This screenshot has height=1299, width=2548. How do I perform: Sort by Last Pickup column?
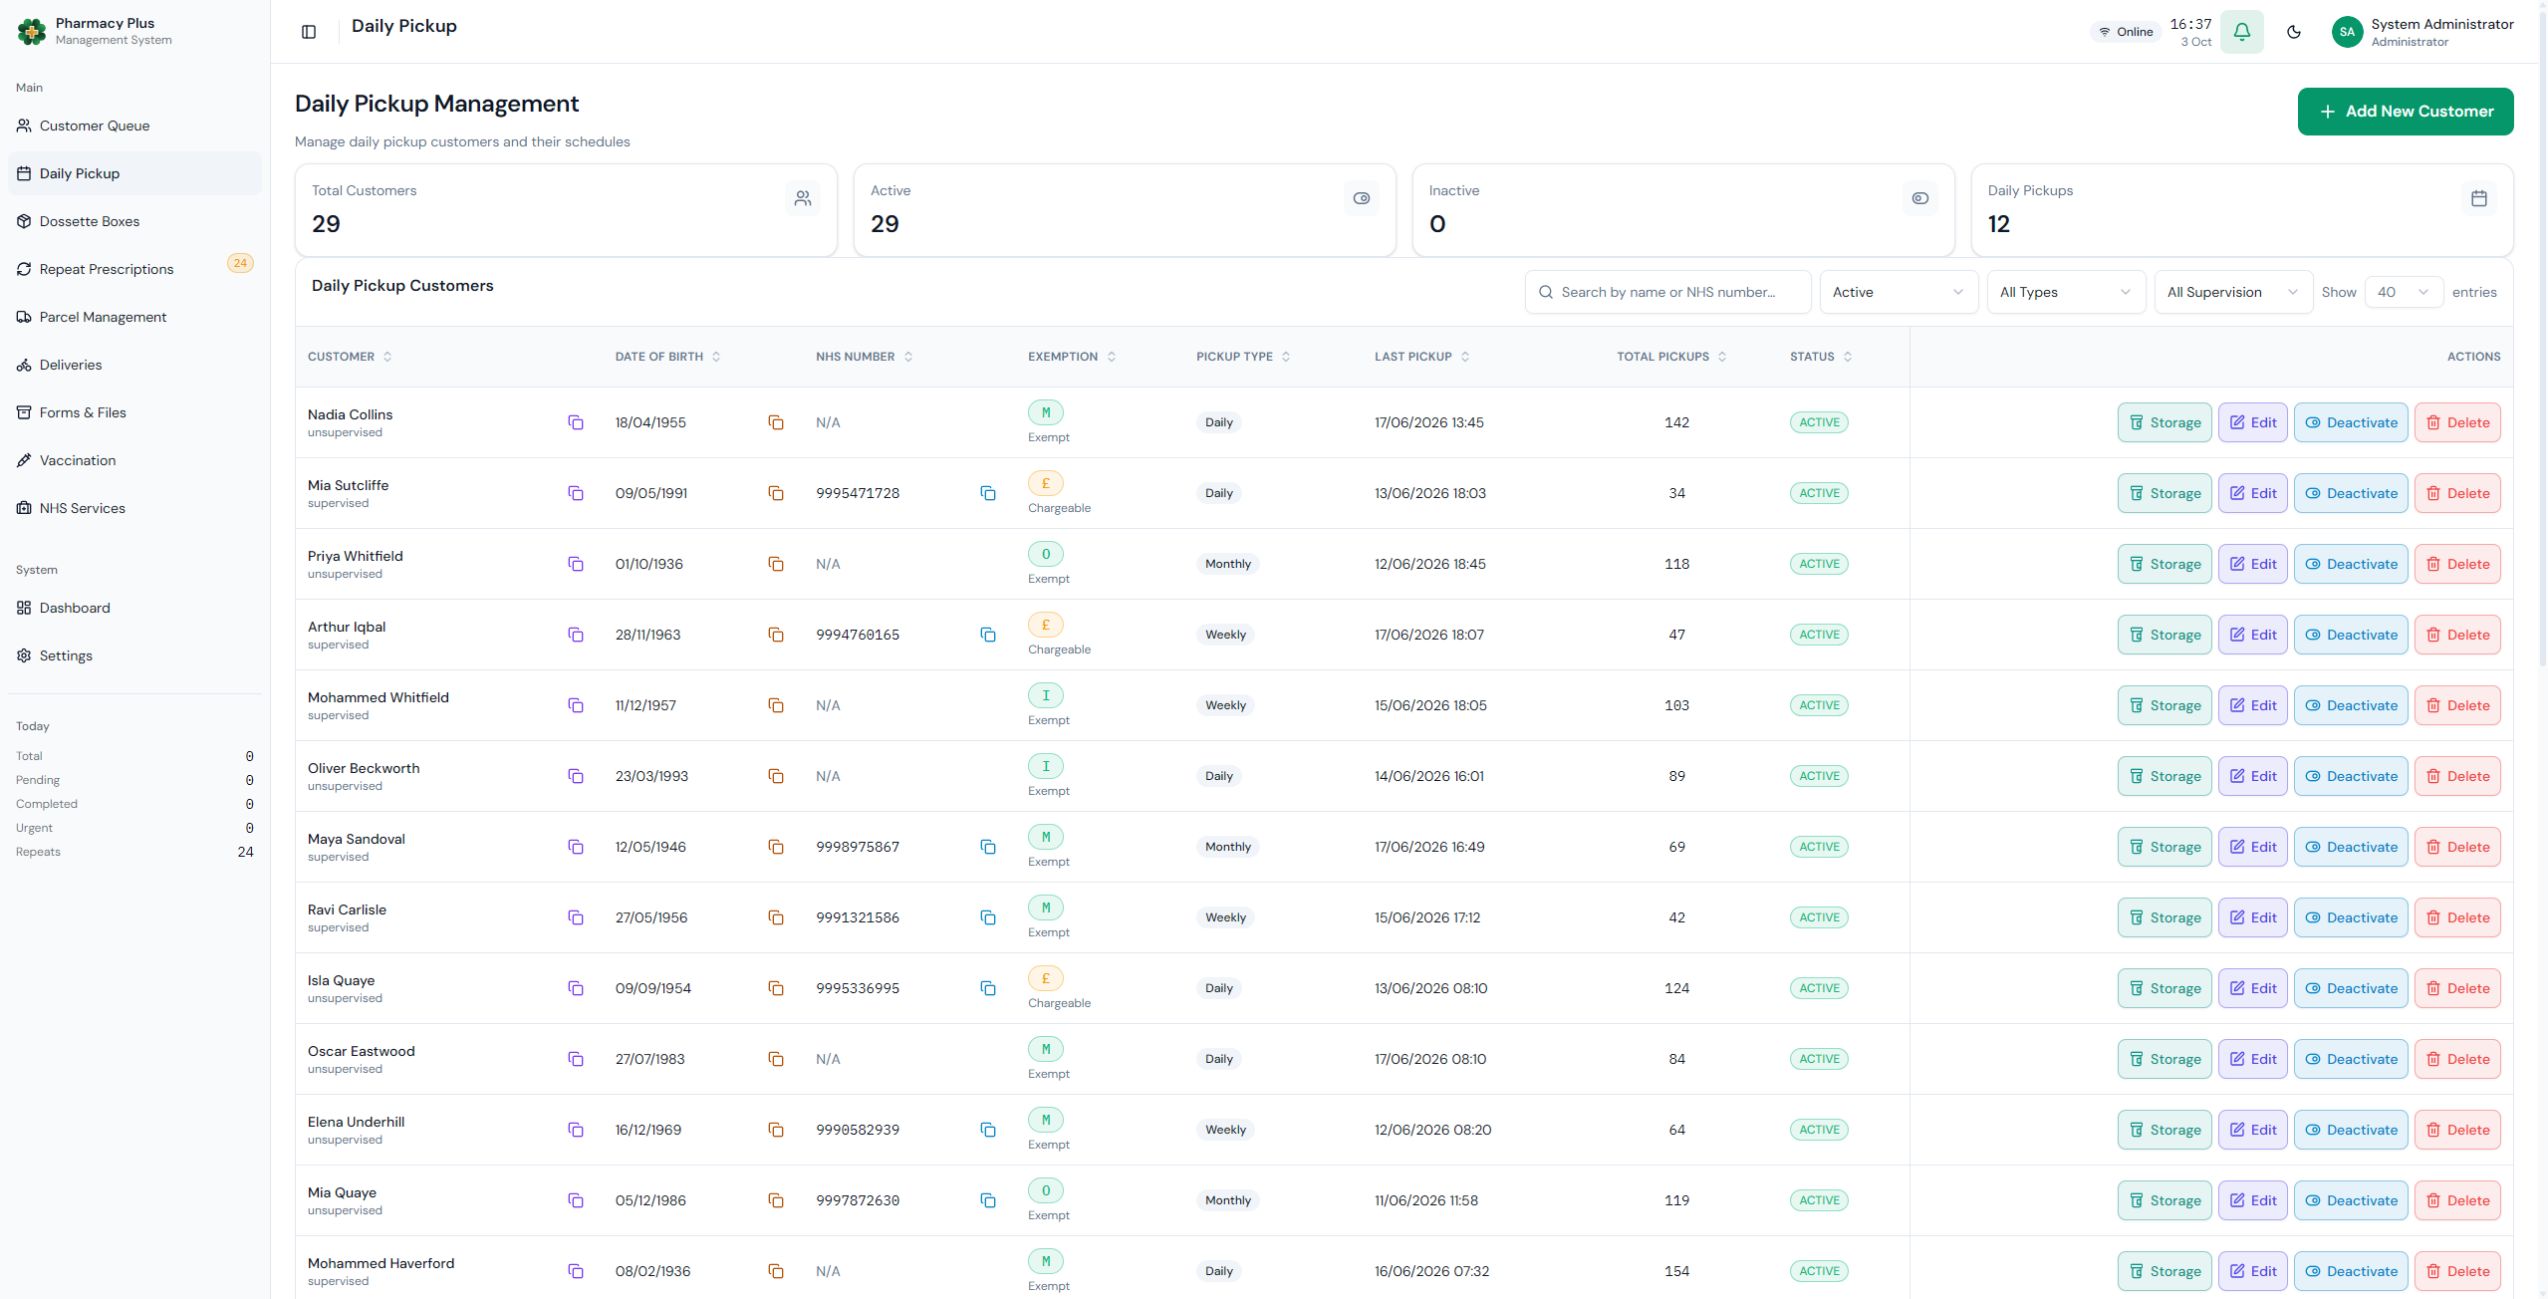1422,357
